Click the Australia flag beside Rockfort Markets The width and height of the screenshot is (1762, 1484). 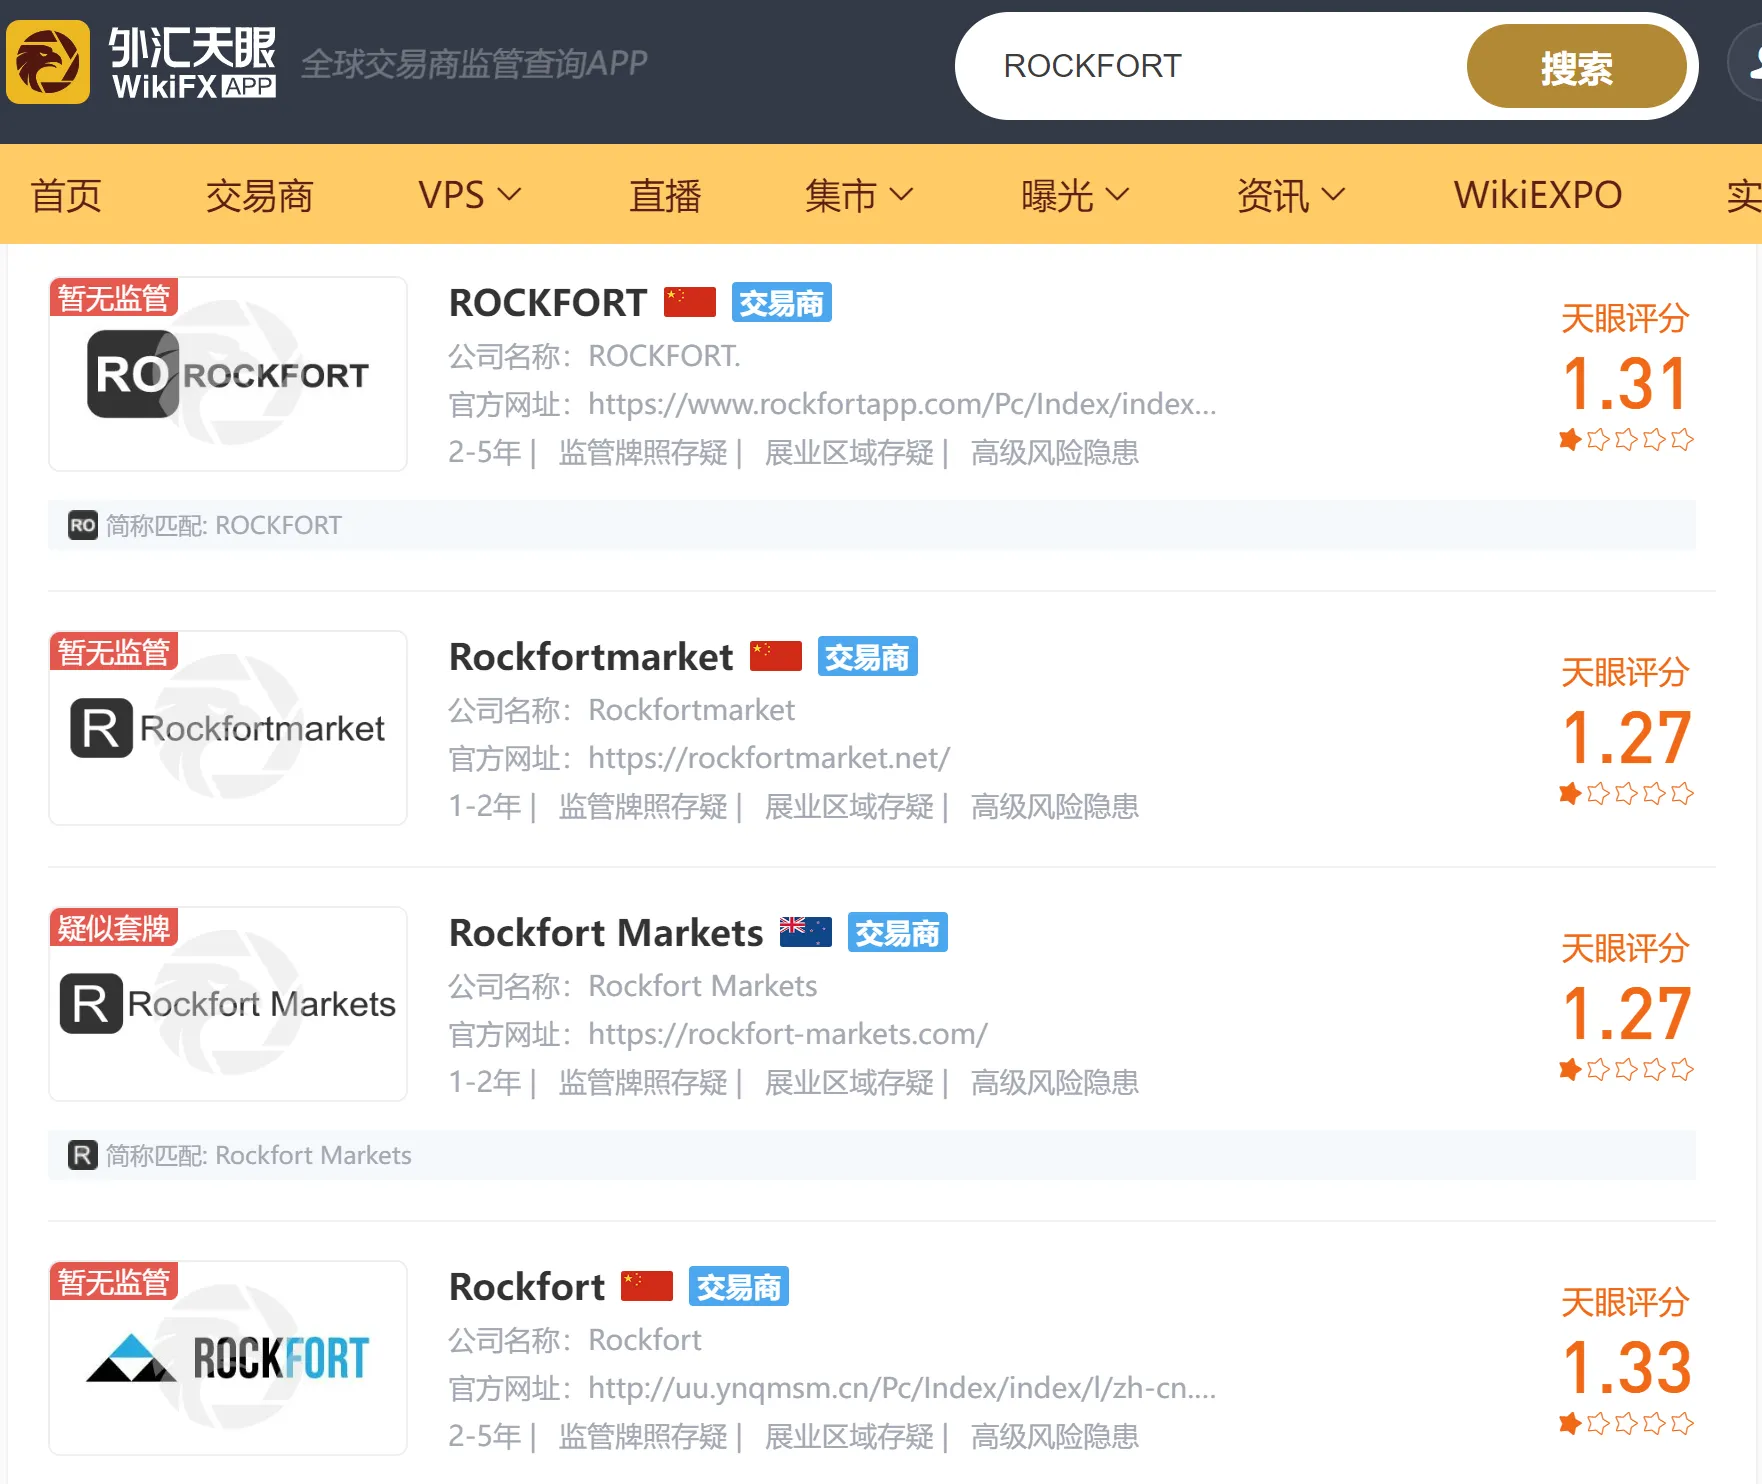coord(806,932)
